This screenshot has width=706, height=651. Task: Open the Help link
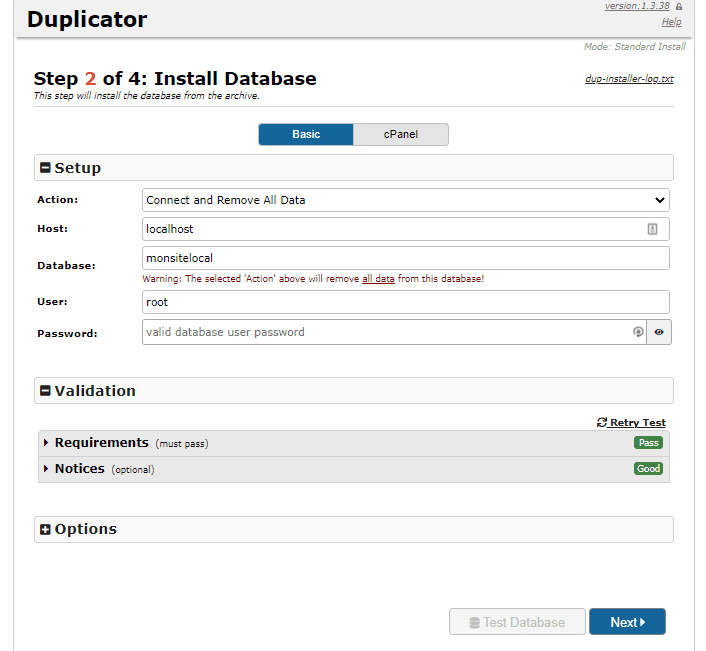(x=671, y=22)
